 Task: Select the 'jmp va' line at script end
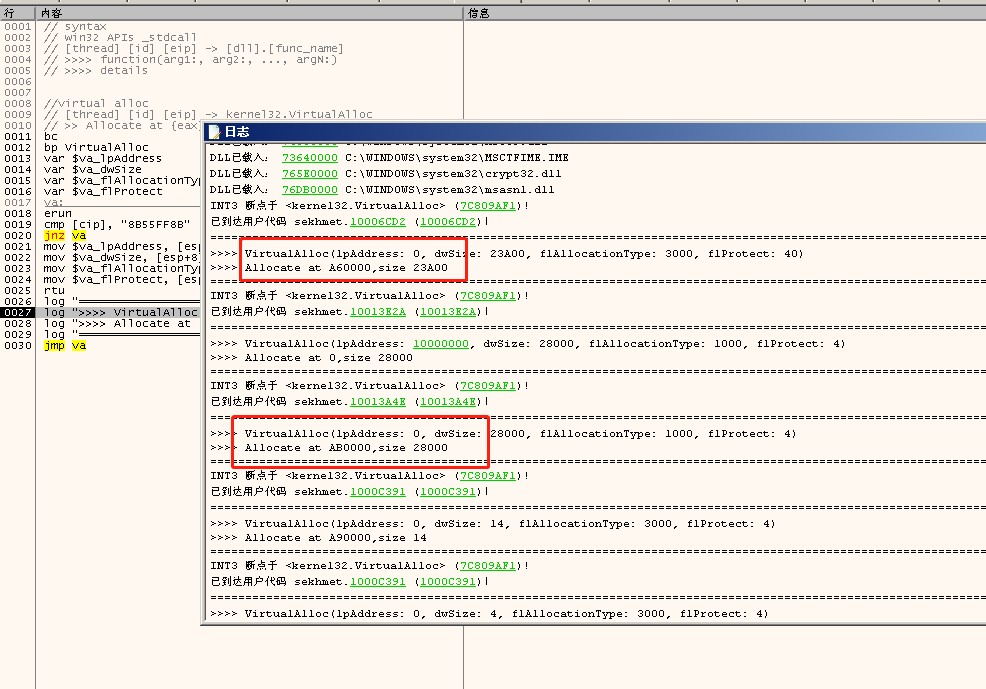[64, 345]
